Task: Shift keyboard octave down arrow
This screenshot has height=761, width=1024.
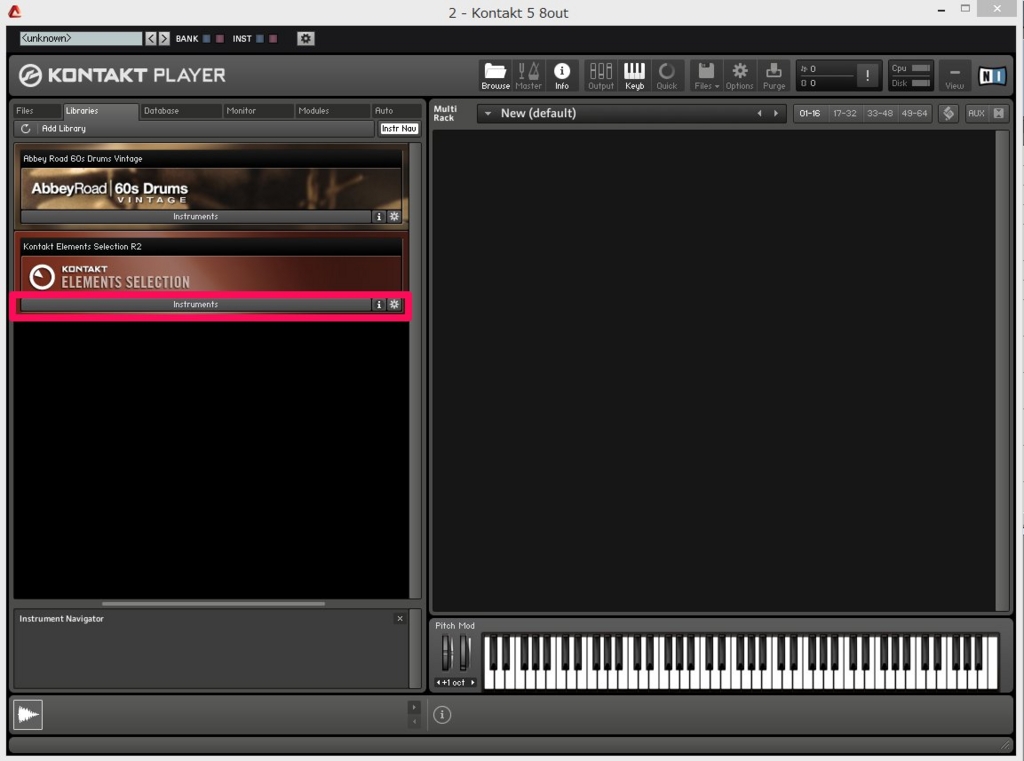Action: (x=439, y=683)
